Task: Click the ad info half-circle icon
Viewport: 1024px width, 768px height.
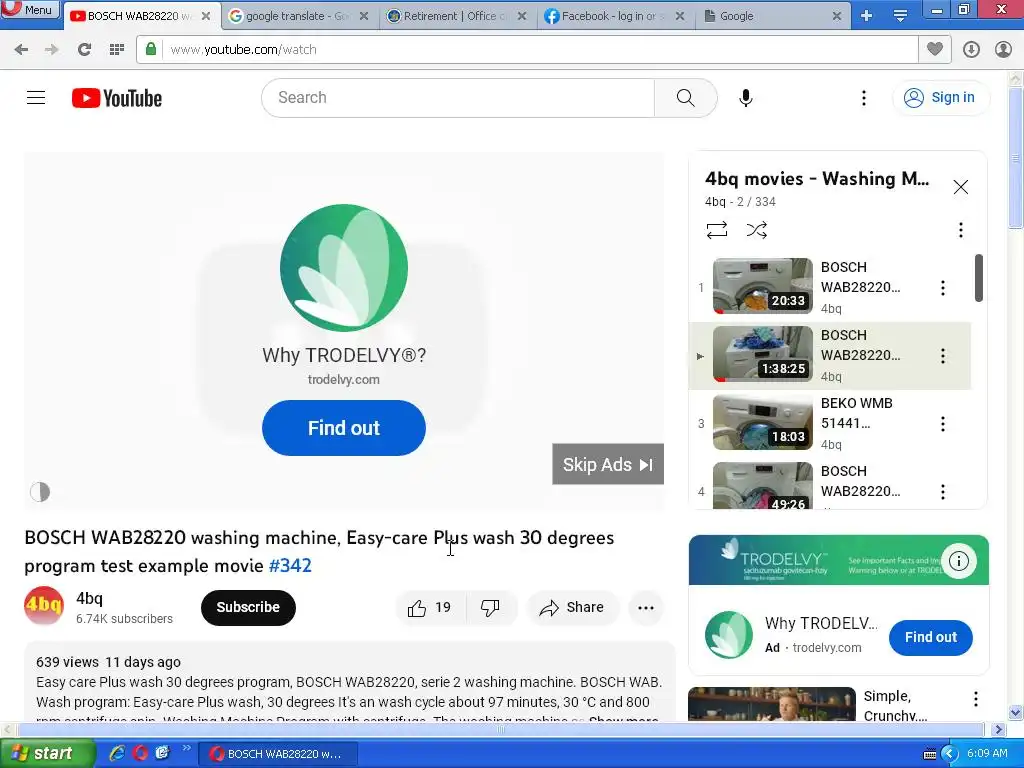Action: click(40, 492)
